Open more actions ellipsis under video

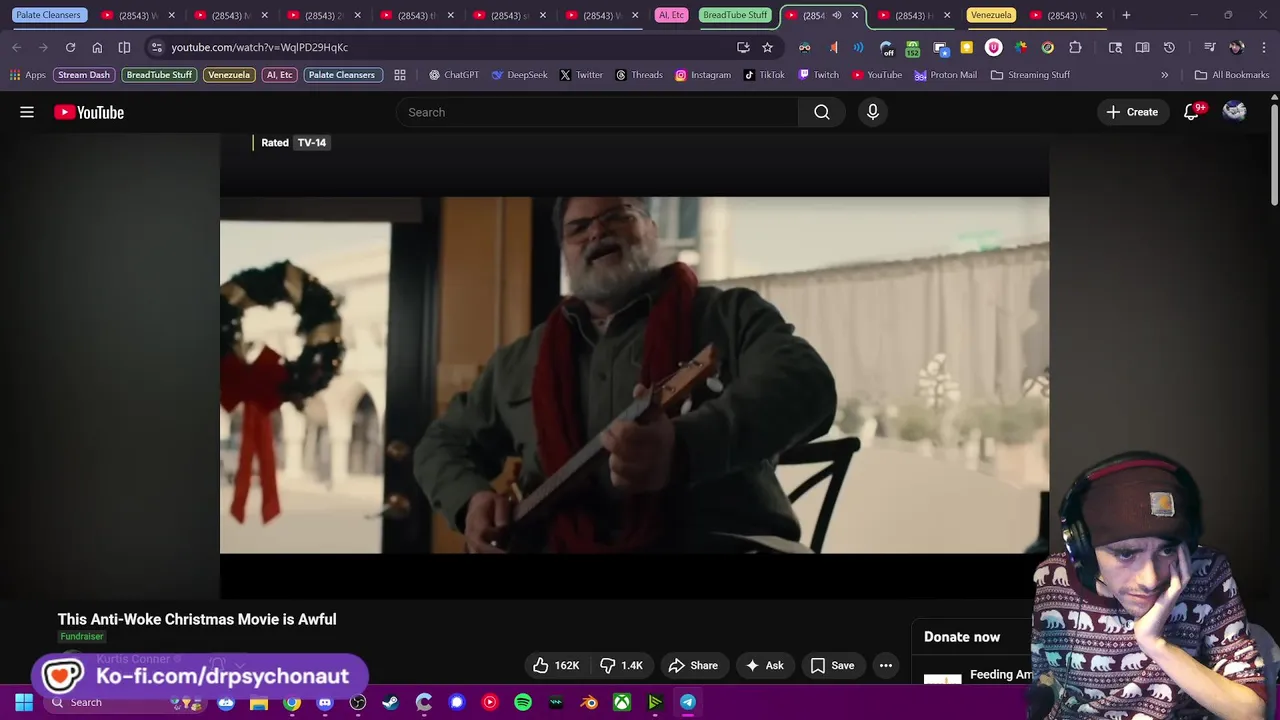(x=885, y=665)
